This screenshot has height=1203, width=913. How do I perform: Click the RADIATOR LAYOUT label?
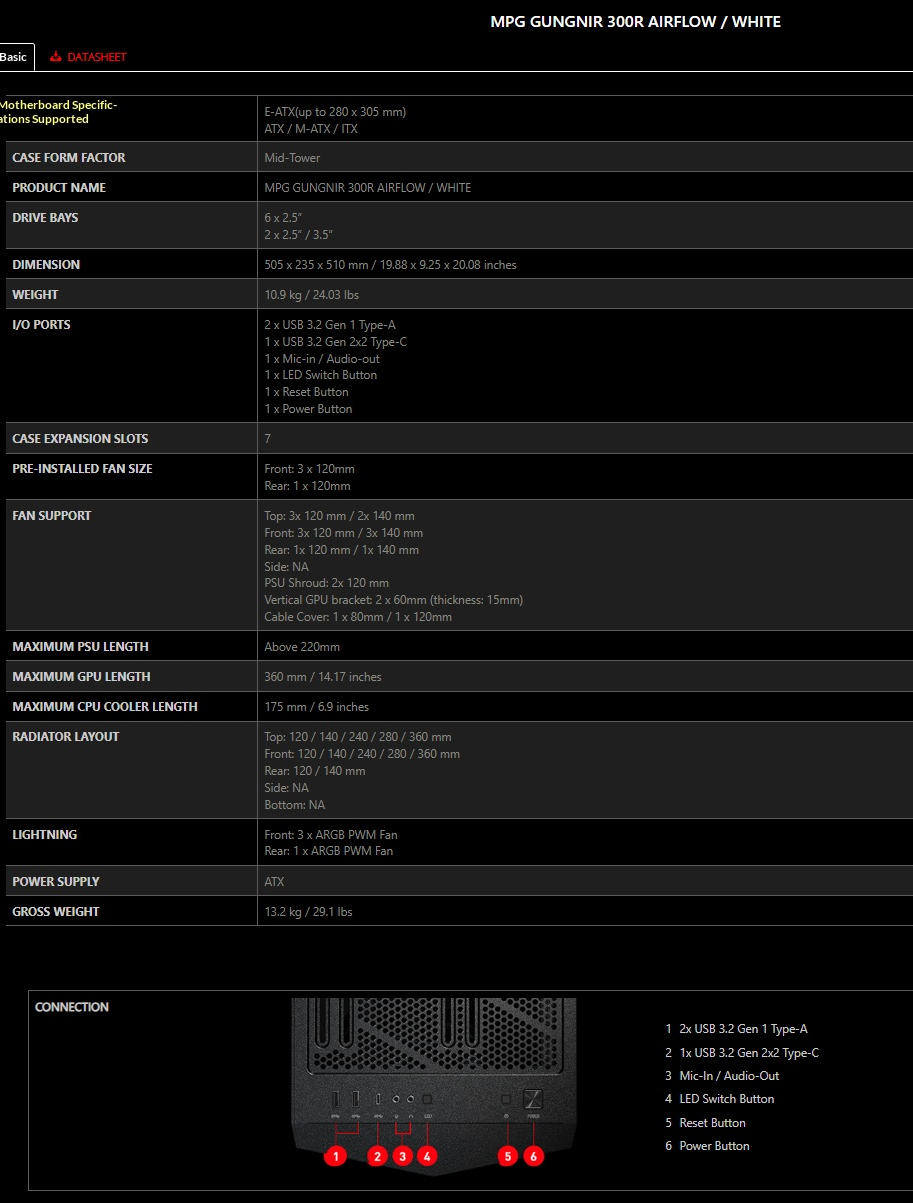(66, 737)
